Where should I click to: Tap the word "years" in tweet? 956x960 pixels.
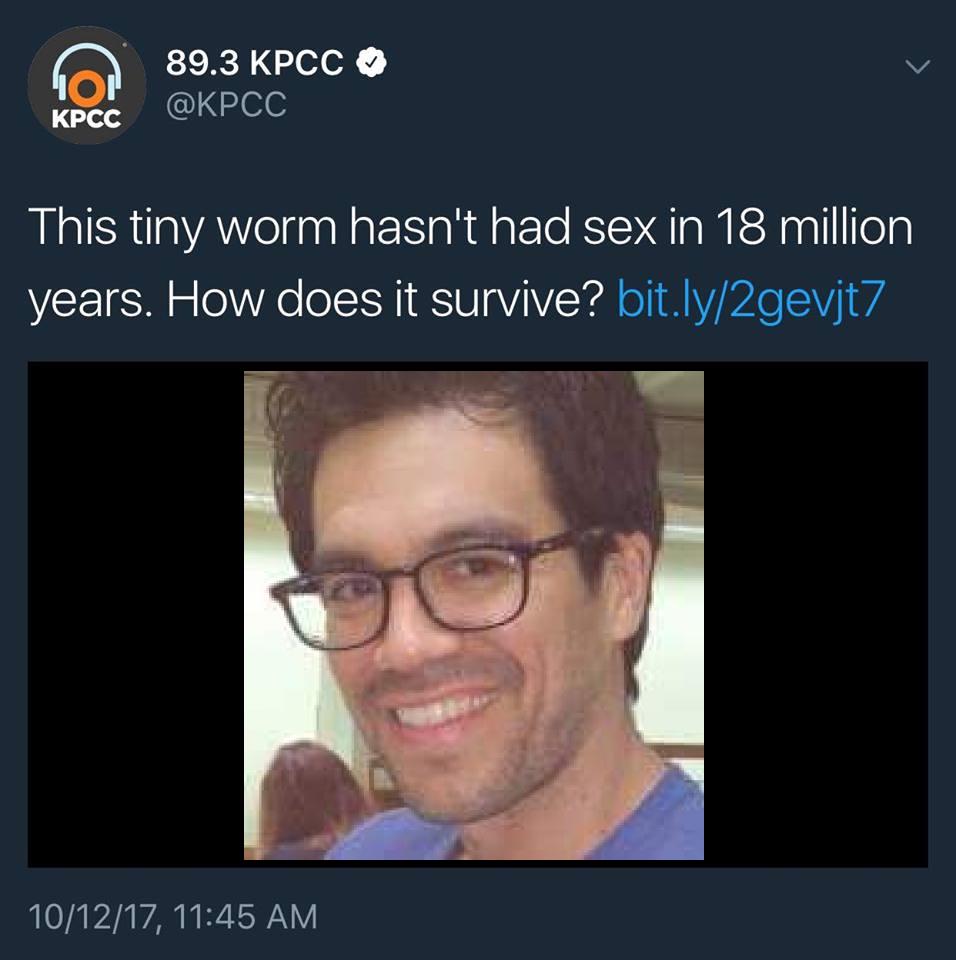click(86, 302)
